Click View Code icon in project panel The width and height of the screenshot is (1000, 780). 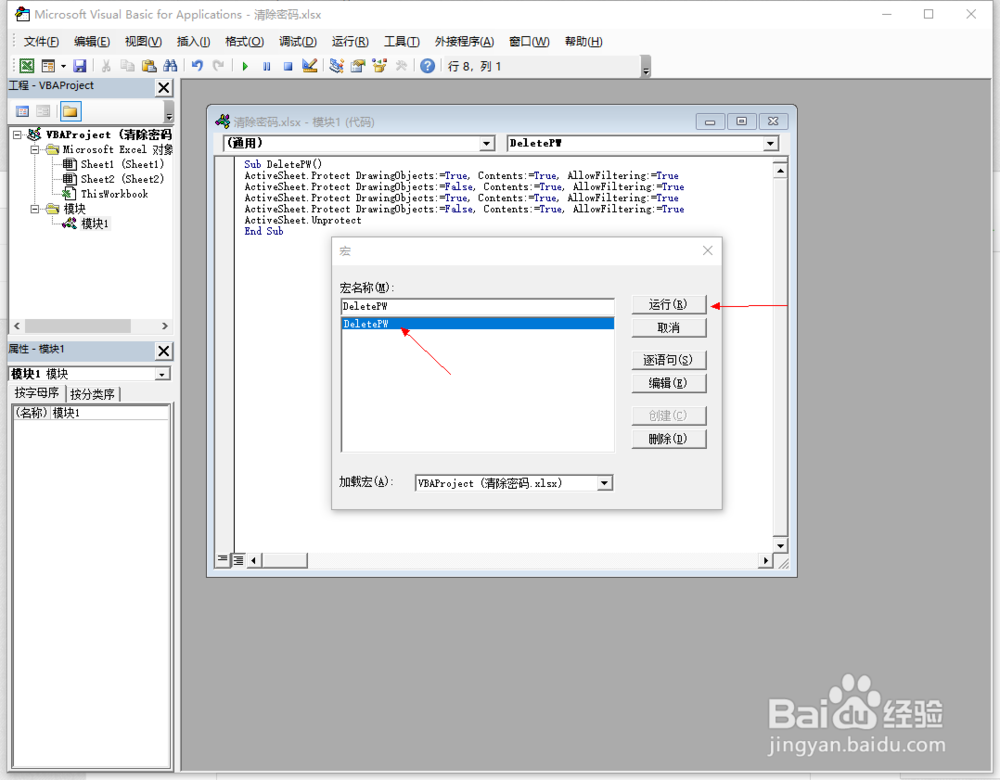(22, 112)
